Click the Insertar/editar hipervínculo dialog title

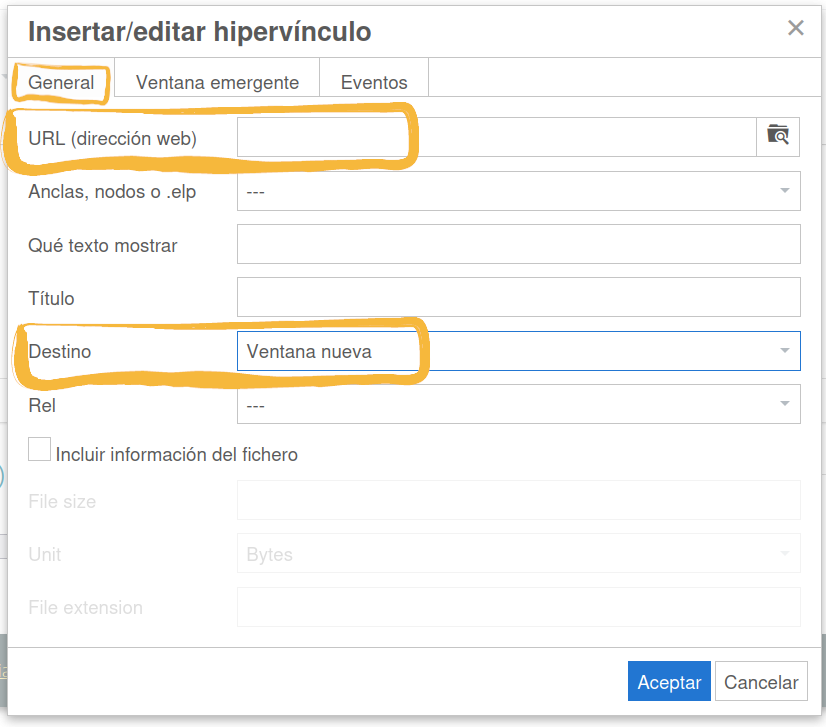point(199,31)
